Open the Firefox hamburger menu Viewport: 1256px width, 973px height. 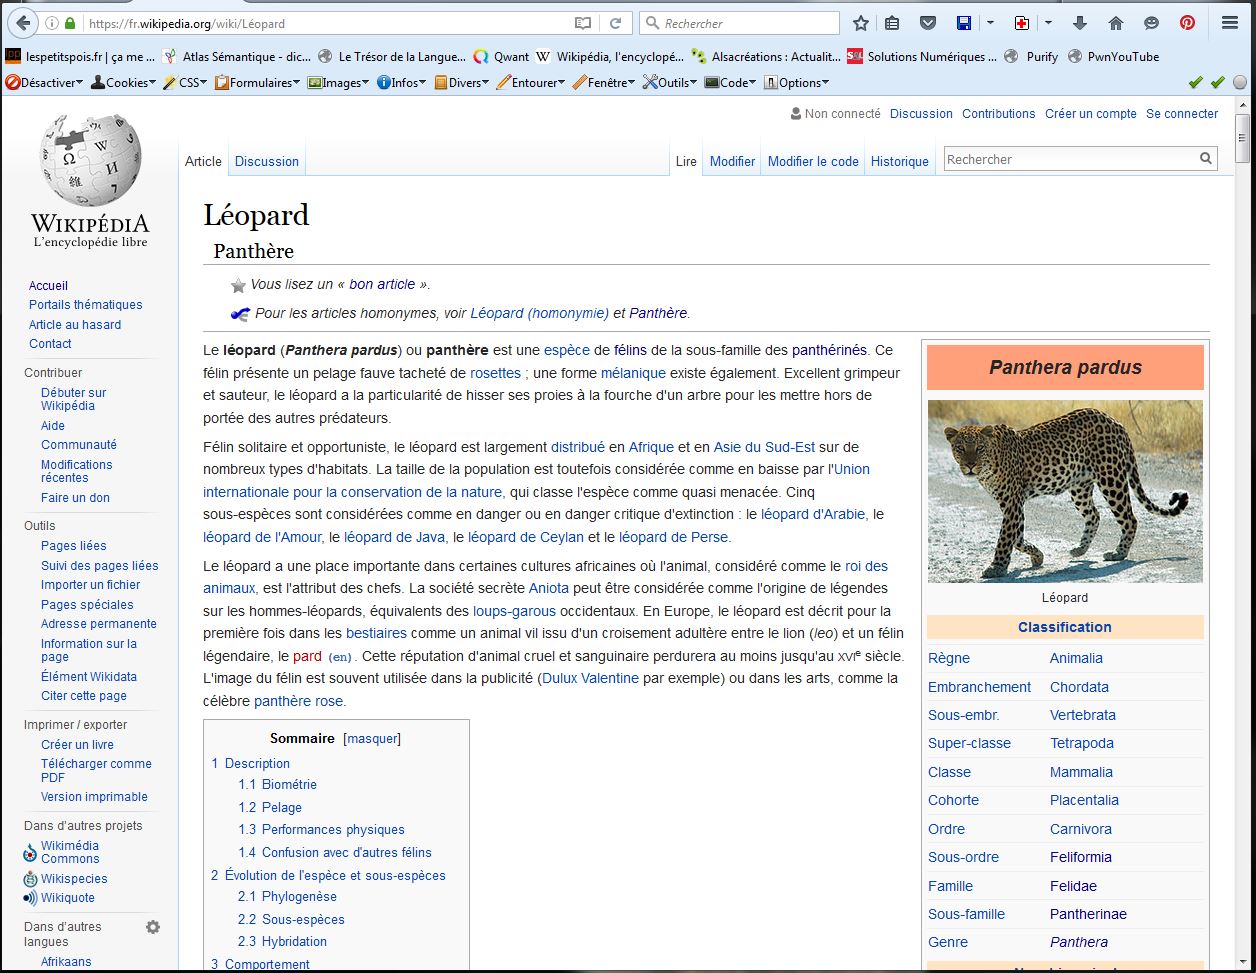pyautogui.click(x=1230, y=23)
